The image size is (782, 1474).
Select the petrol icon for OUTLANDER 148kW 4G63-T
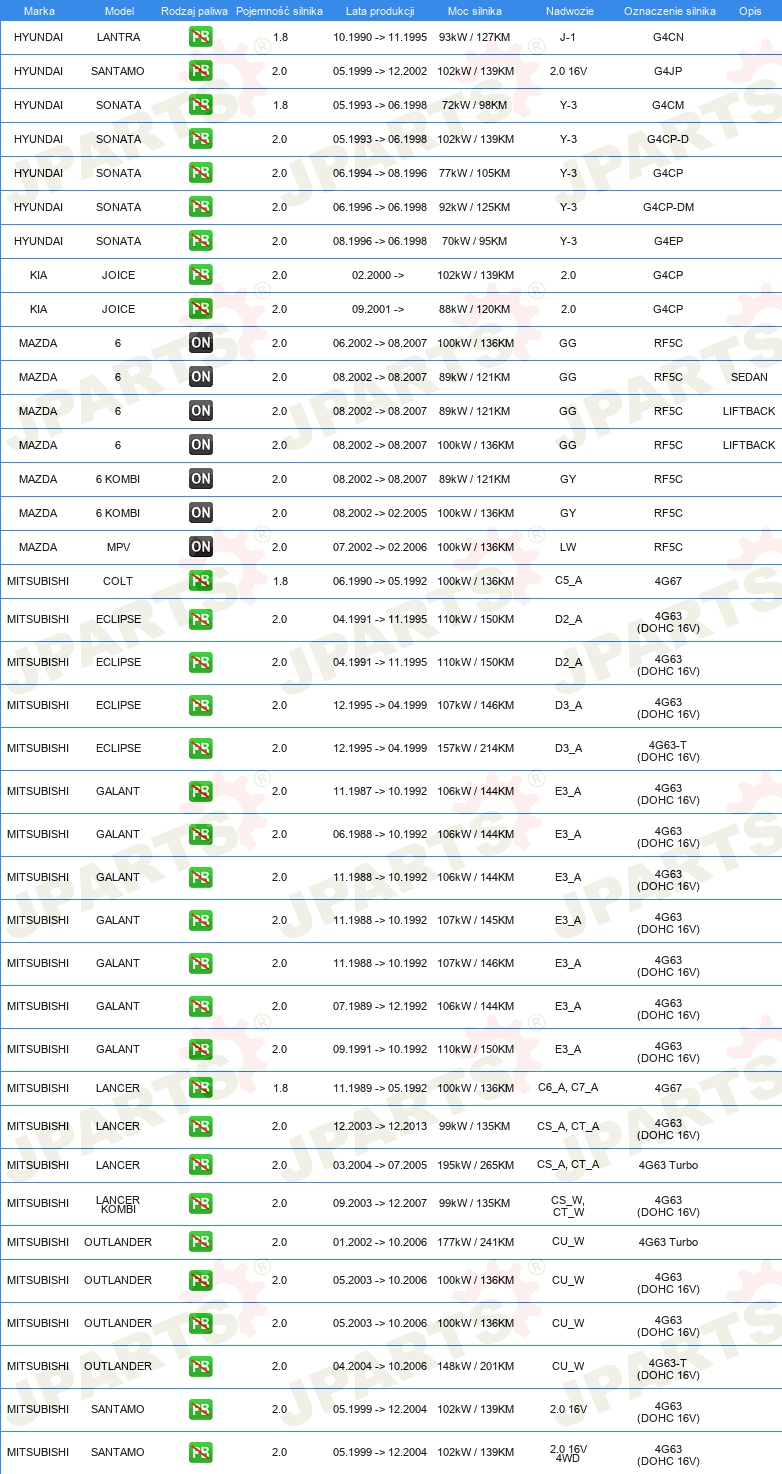tap(201, 1366)
